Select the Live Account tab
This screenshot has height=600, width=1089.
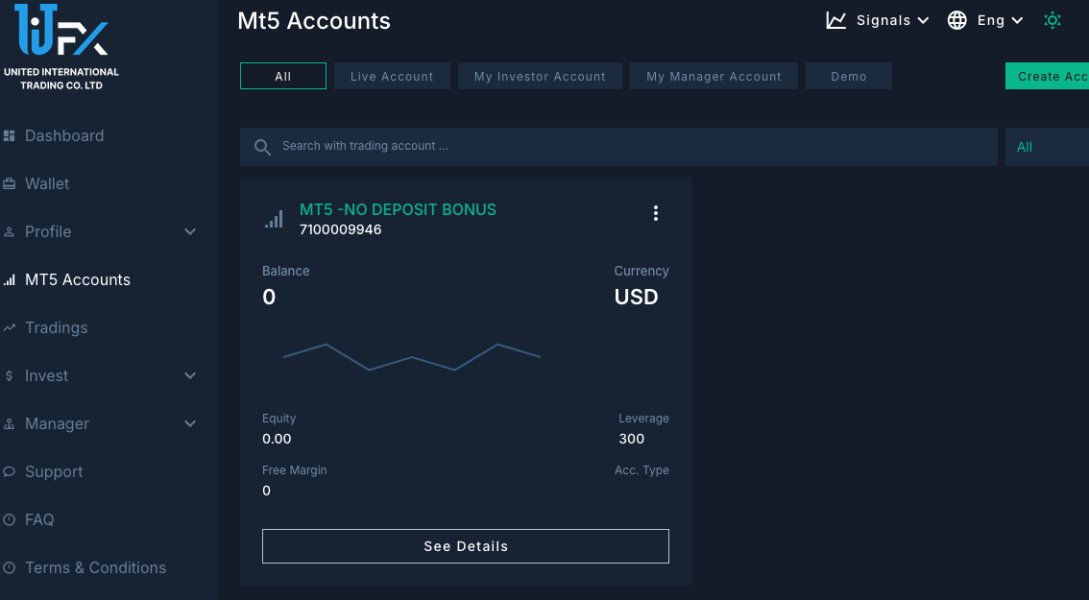click(392, 76)
